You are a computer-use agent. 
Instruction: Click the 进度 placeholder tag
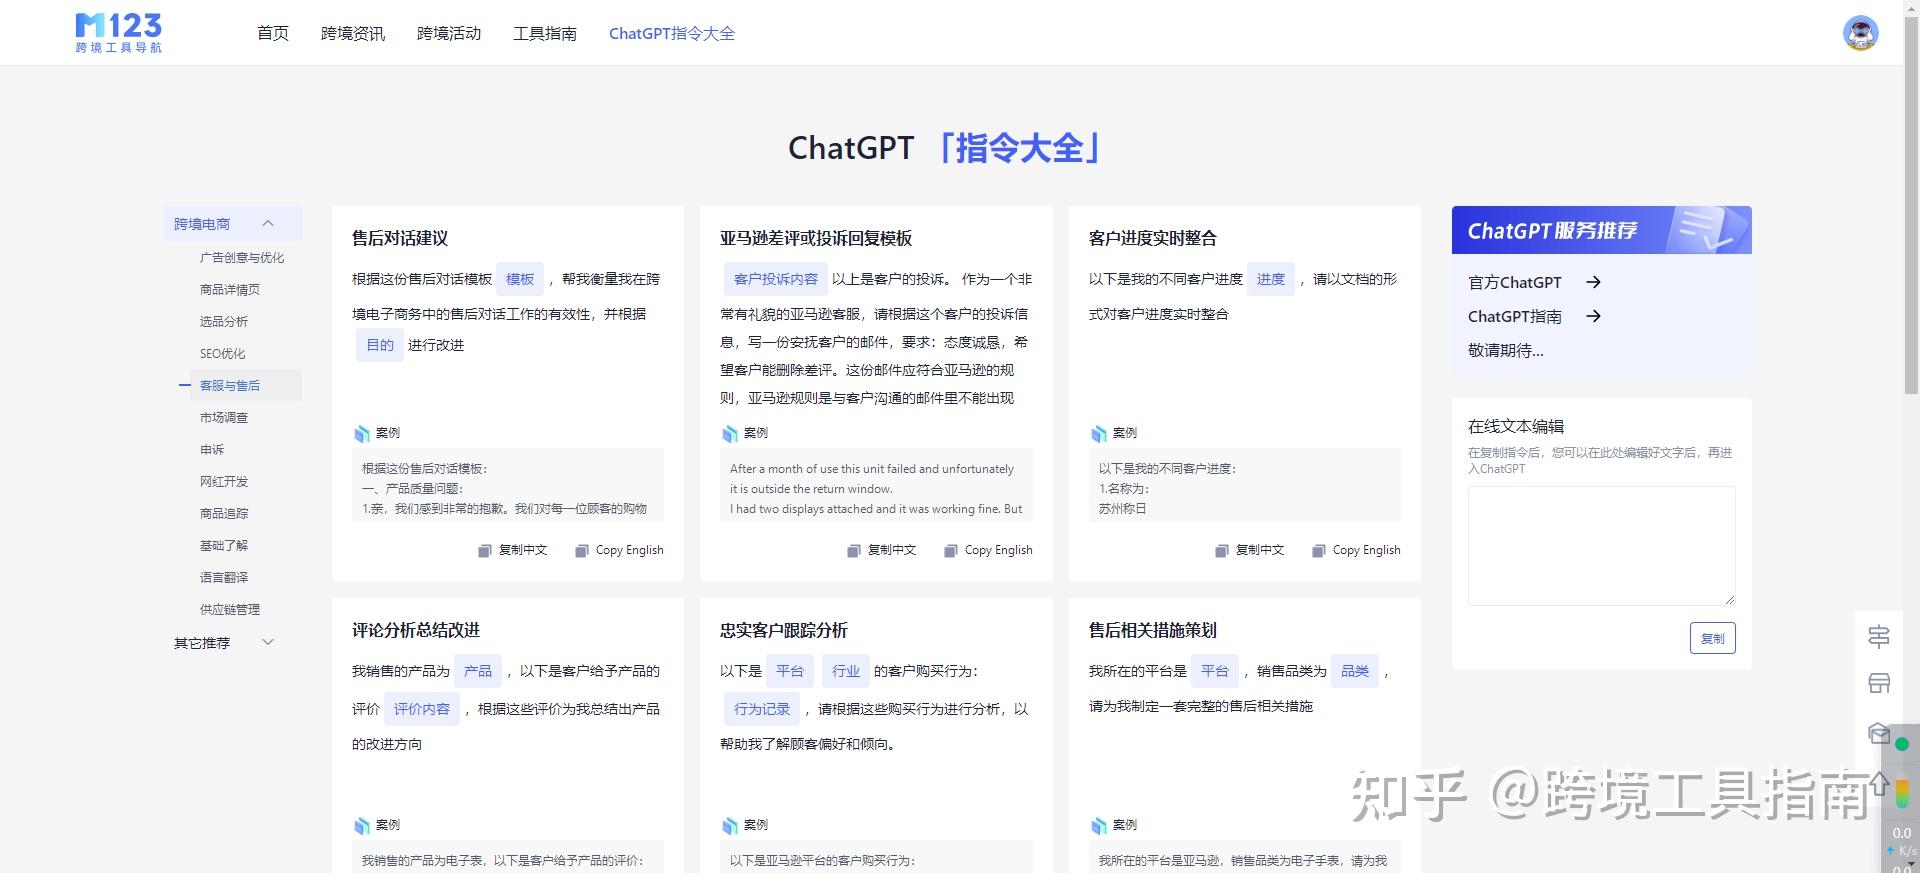[1271, 279]
